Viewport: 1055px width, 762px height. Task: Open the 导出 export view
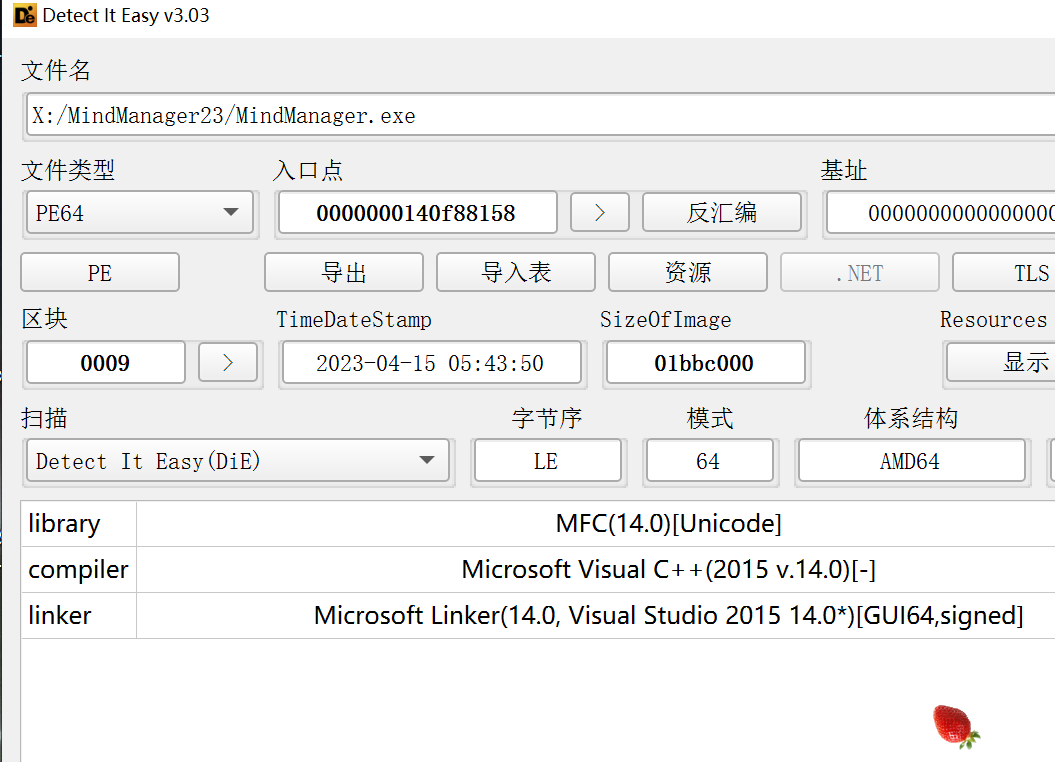pos(344,272)
